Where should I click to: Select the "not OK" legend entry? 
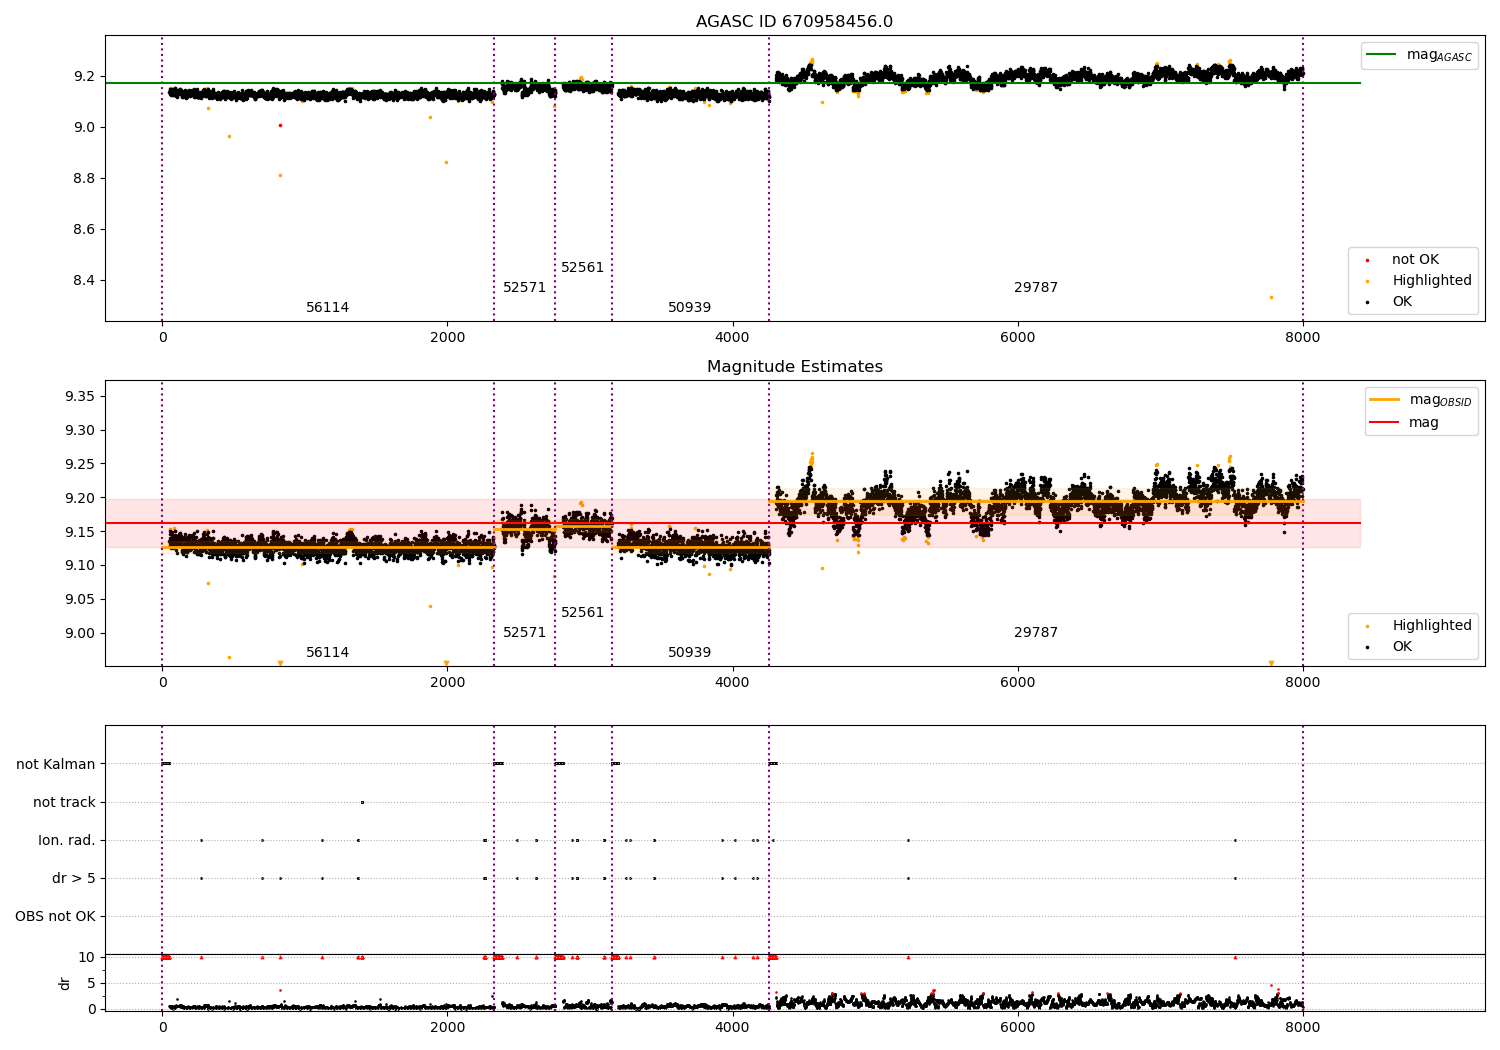coord(1415,260)
